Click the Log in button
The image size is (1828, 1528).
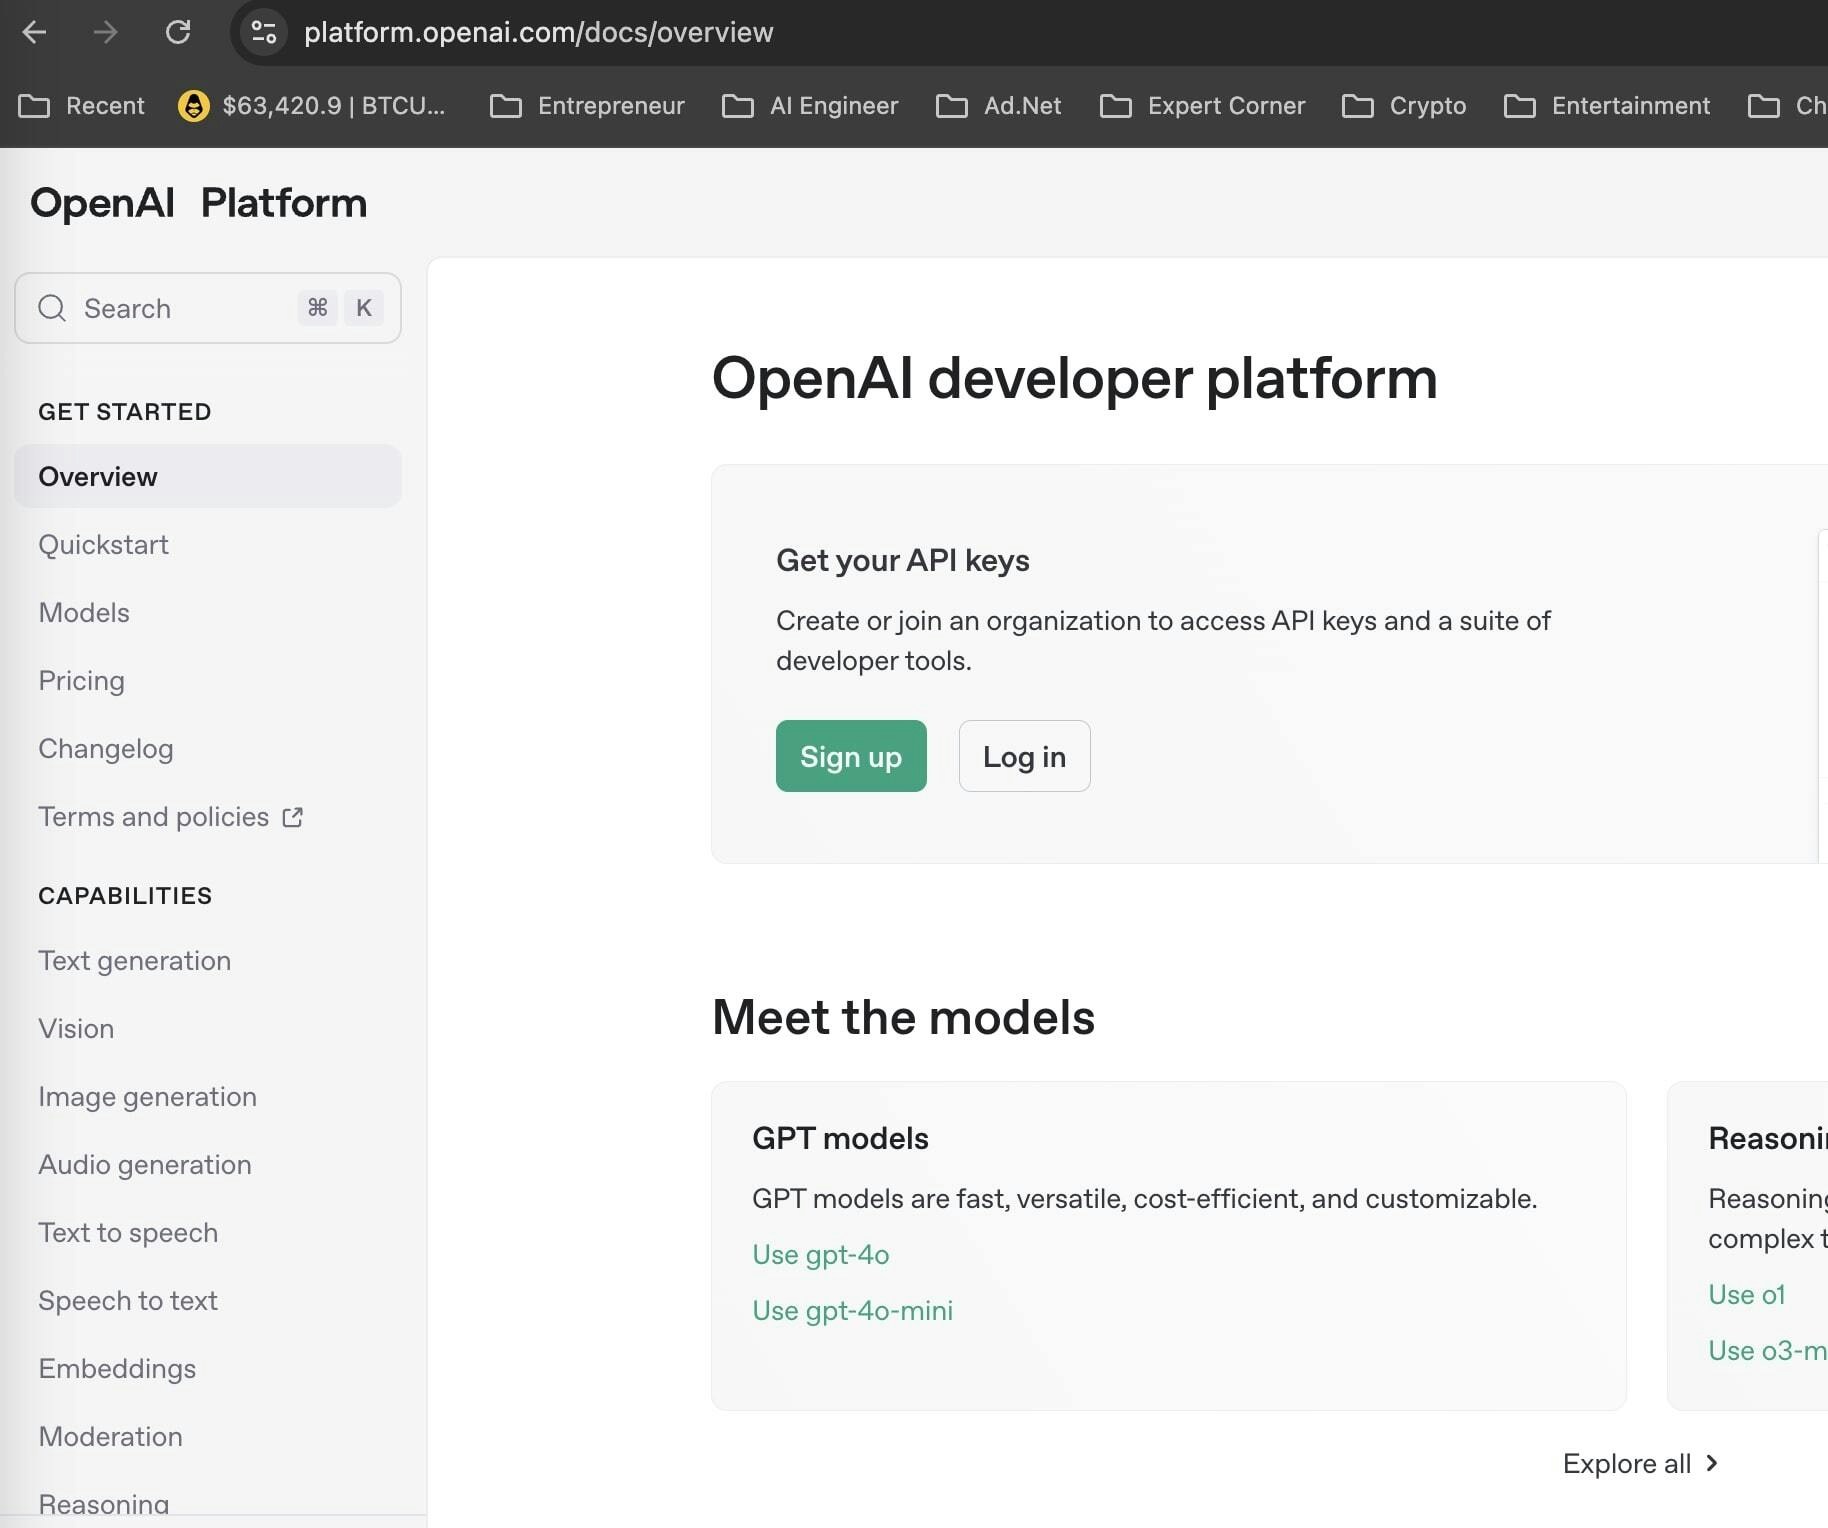(x=1024, y=757)
